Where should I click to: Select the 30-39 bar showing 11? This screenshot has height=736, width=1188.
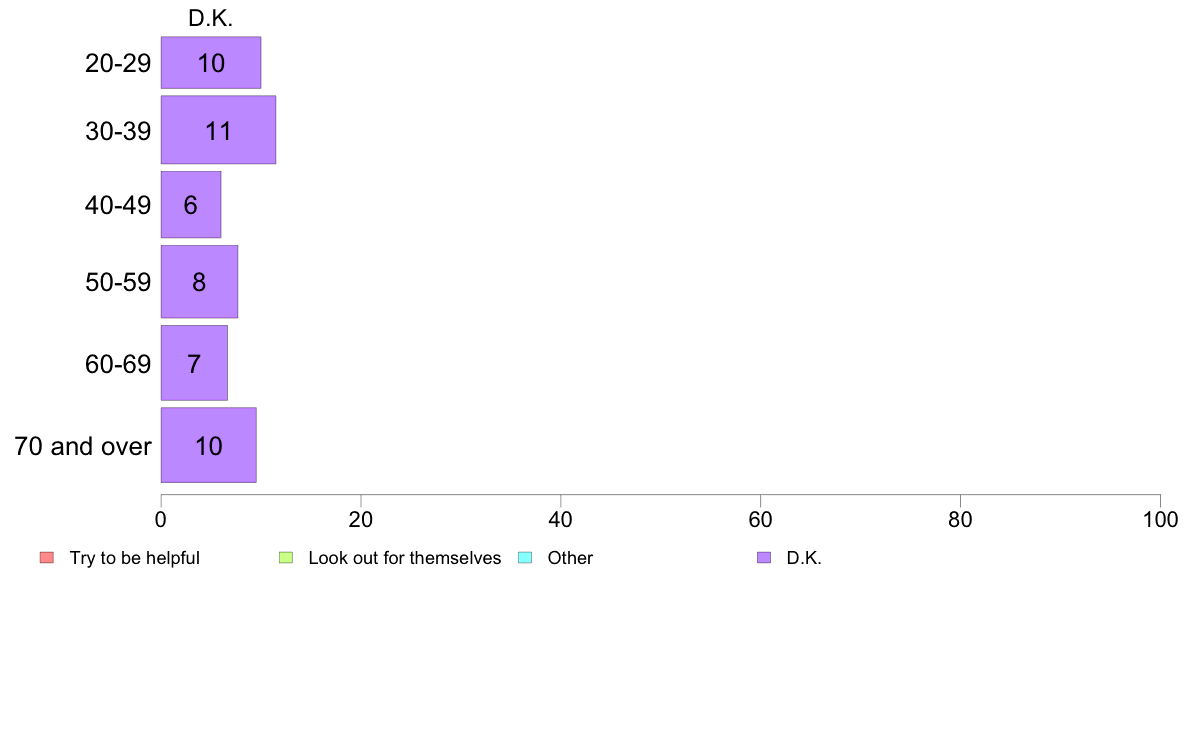point(218,130)
